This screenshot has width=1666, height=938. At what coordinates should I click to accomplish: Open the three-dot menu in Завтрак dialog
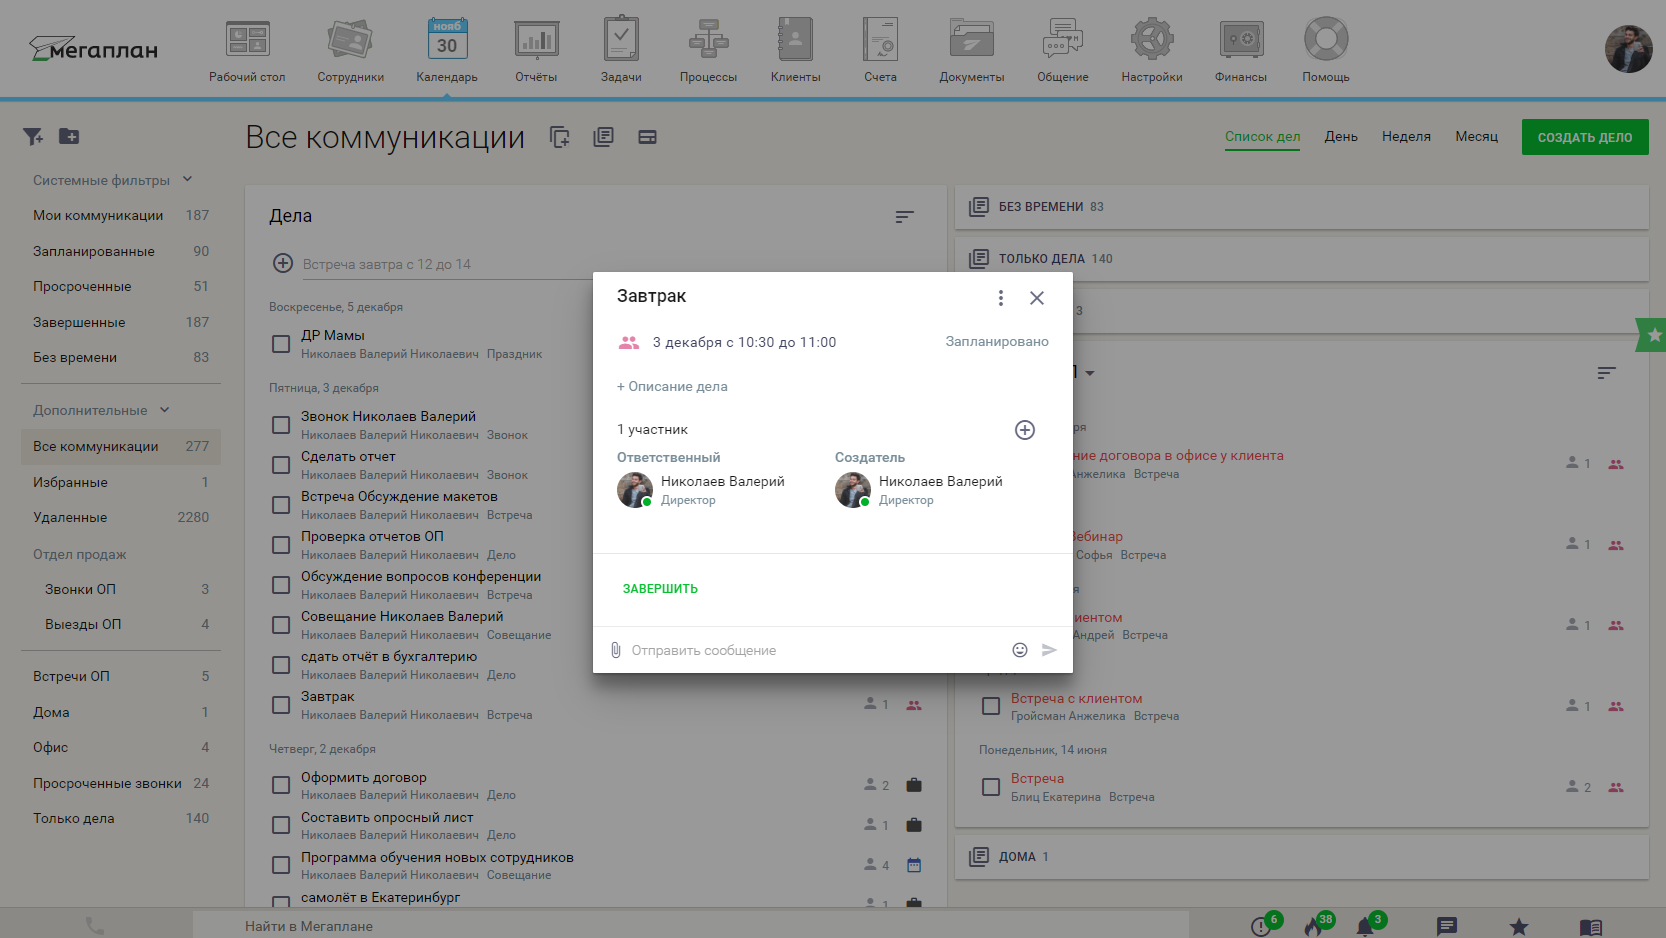[1000, 298]
